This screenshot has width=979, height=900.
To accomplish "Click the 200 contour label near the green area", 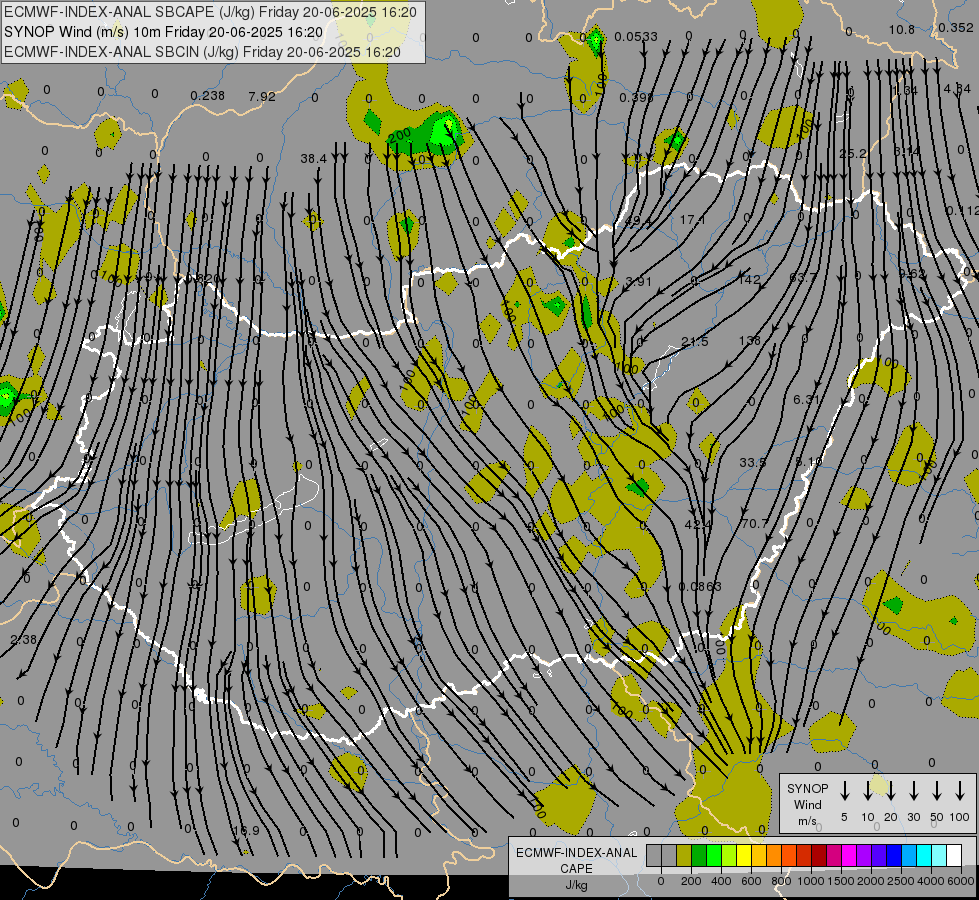I will click(x=398, y=136).
